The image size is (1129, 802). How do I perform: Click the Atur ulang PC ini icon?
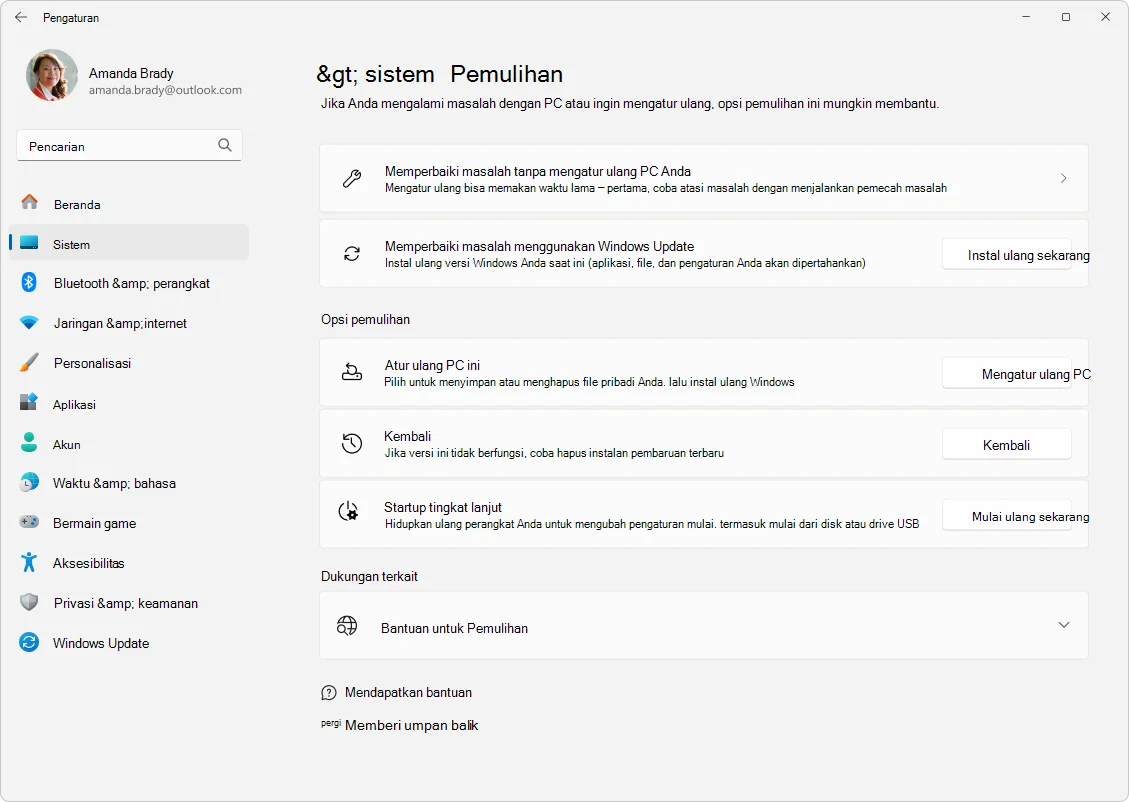pos(352,372)
